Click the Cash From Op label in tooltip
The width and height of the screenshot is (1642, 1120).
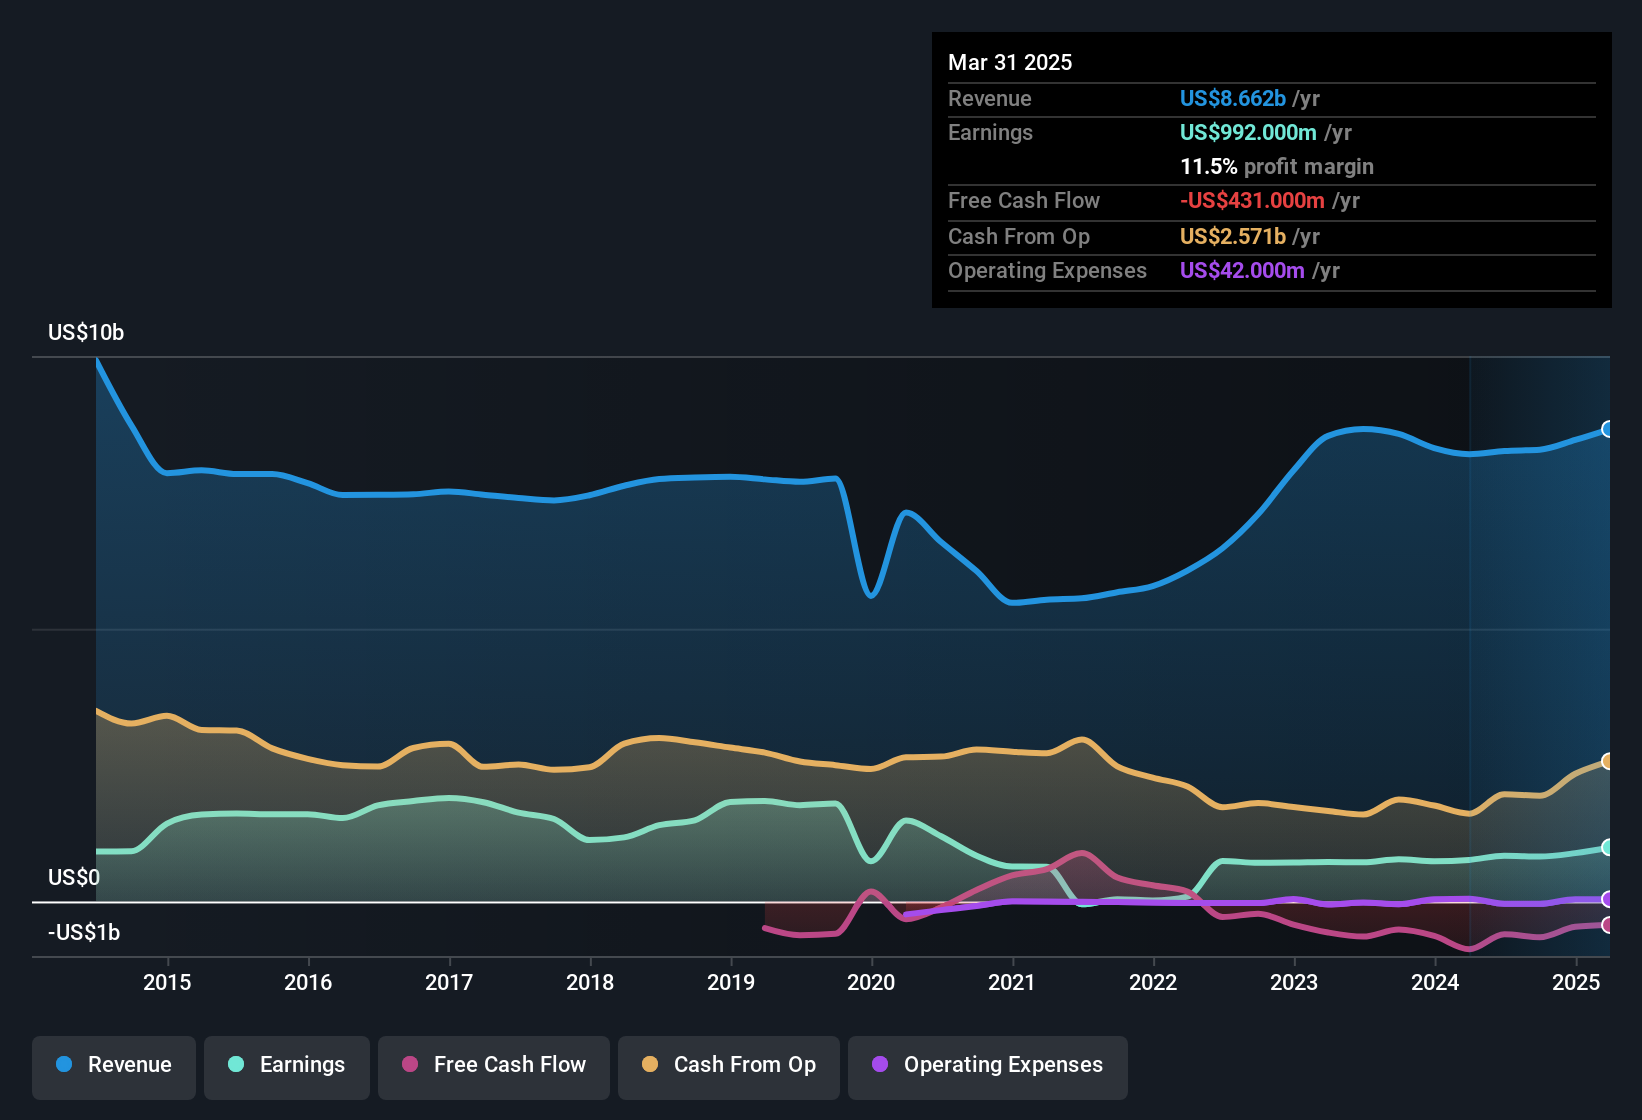tap(1019, 236)
